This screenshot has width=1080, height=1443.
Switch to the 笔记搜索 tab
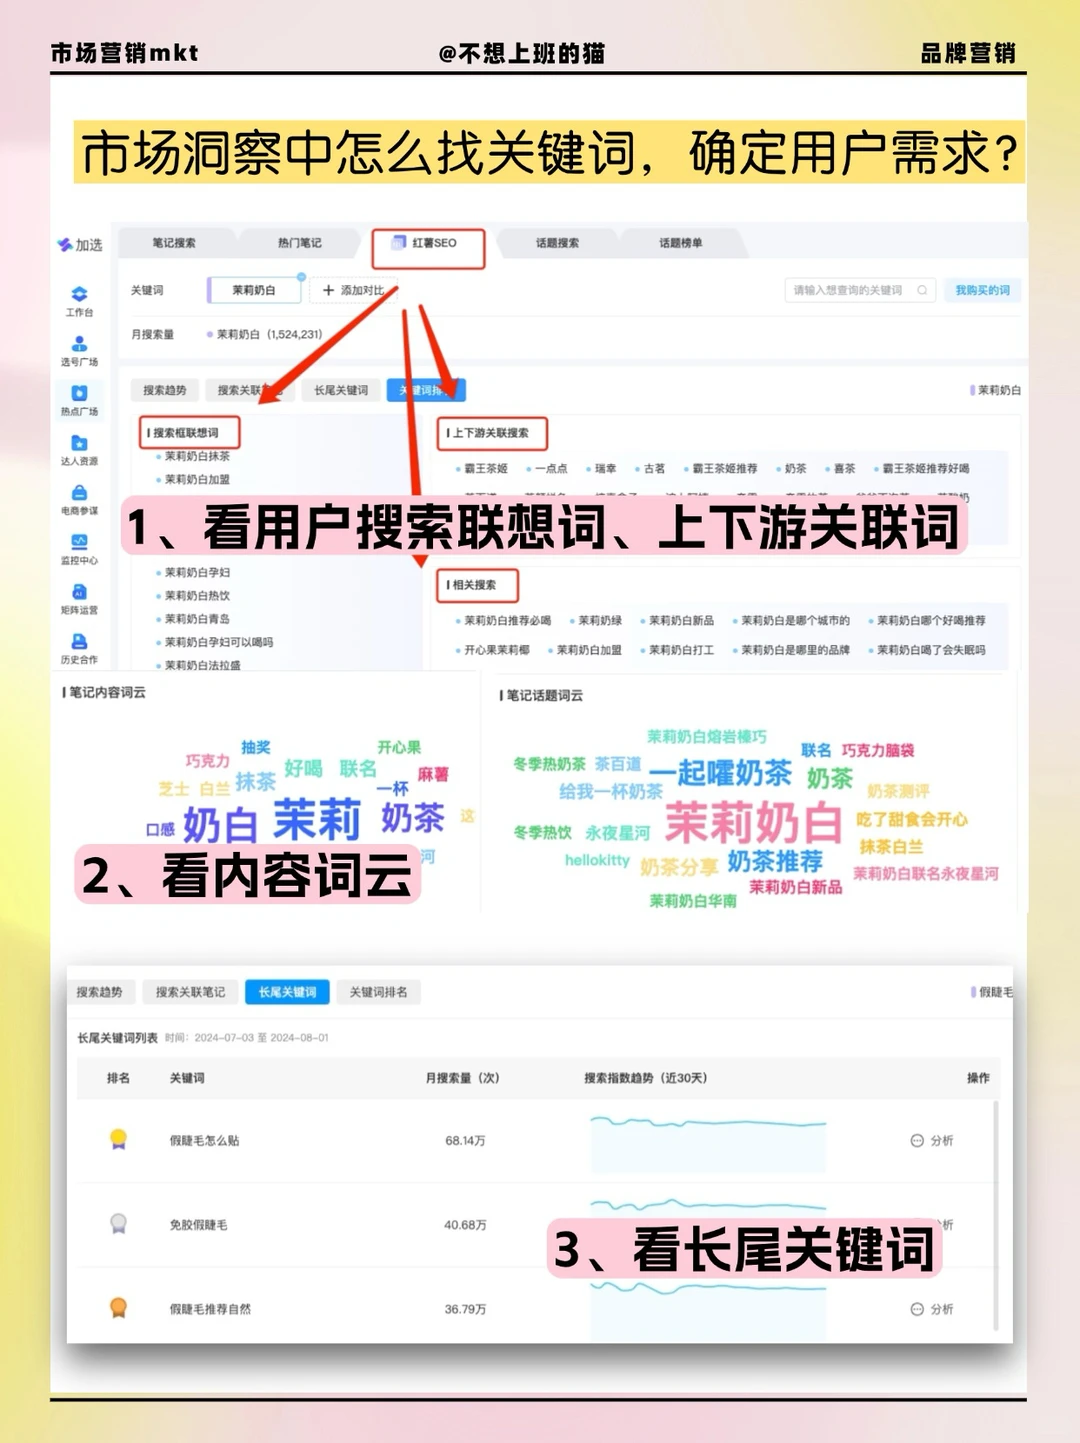[x=174, y=243]
